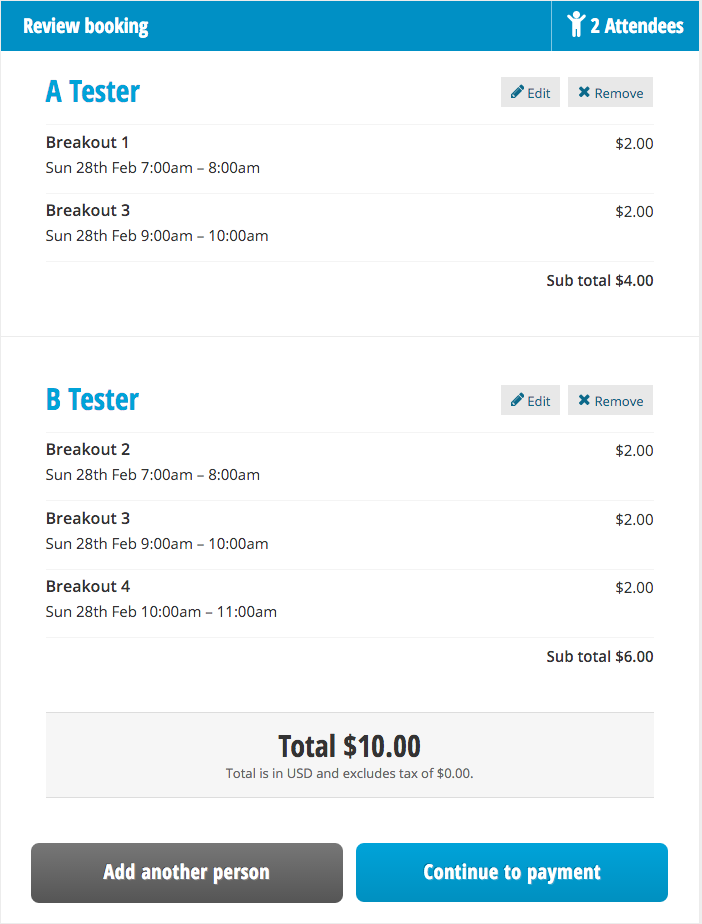Viewport: 702px width, 924px height.
Task: Remove B Tester from booking
Action: [x=610, y=400]
